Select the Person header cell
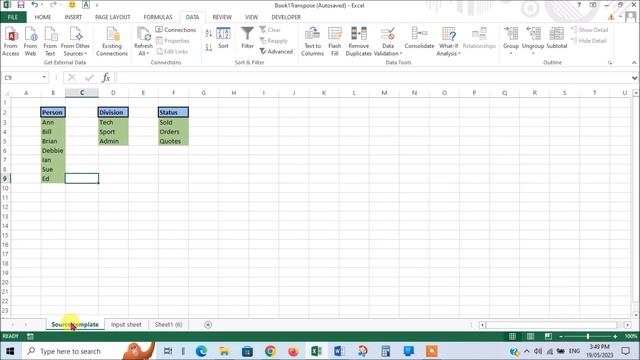 coord(53,112)
